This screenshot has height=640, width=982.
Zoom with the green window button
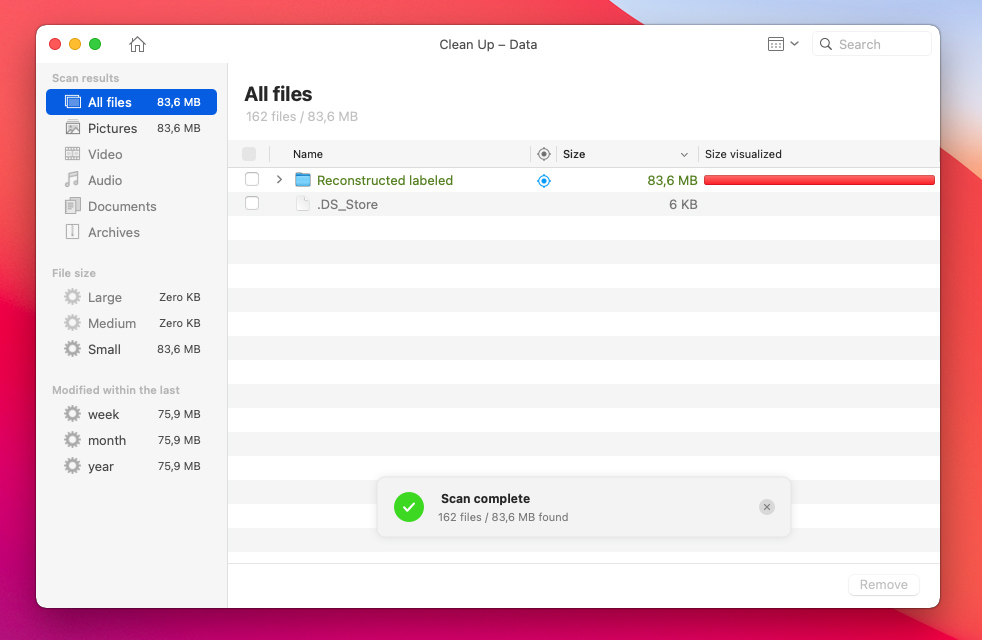point(95,44)
